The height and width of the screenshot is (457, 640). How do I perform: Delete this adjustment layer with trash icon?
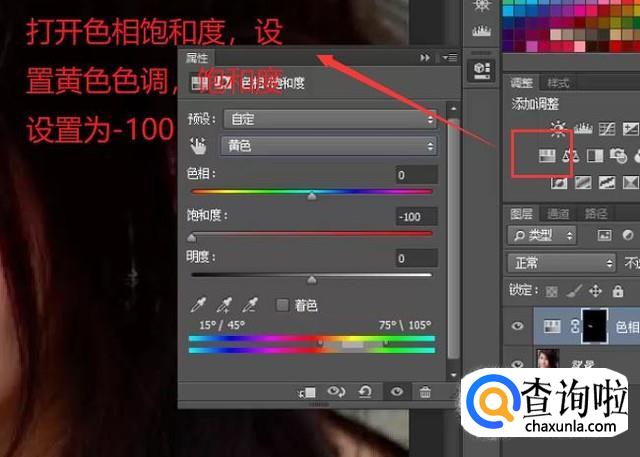(x=425, y=392)
